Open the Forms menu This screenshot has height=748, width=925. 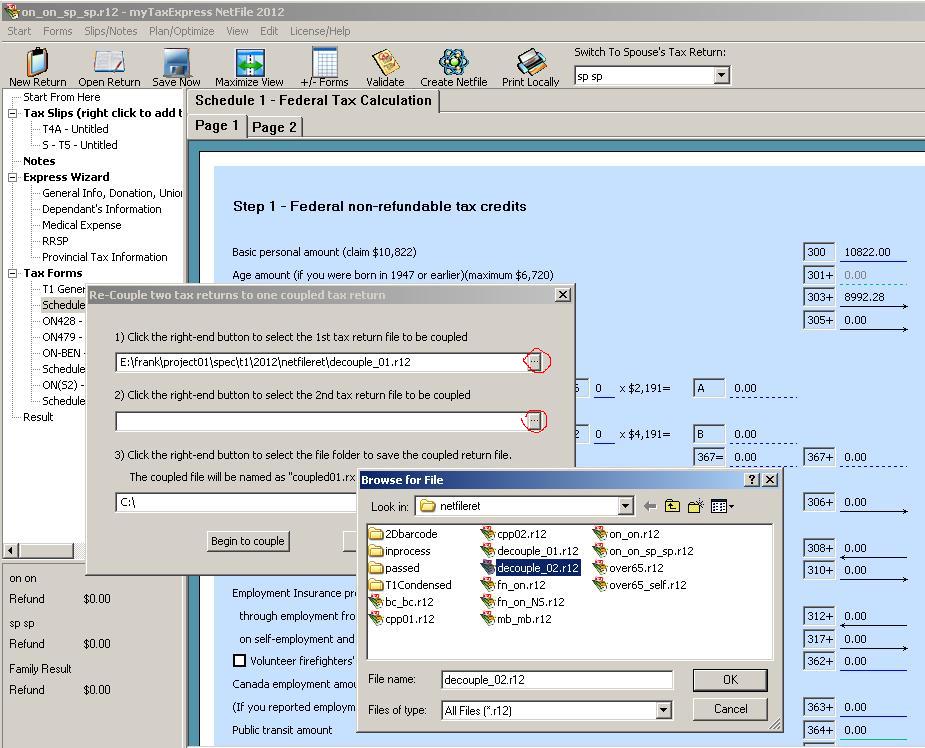coord(57,31)
